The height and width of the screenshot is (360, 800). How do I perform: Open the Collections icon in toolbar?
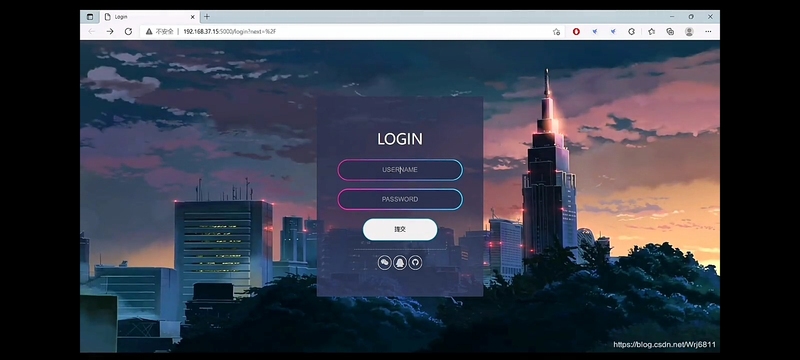[x=670, y=32]
